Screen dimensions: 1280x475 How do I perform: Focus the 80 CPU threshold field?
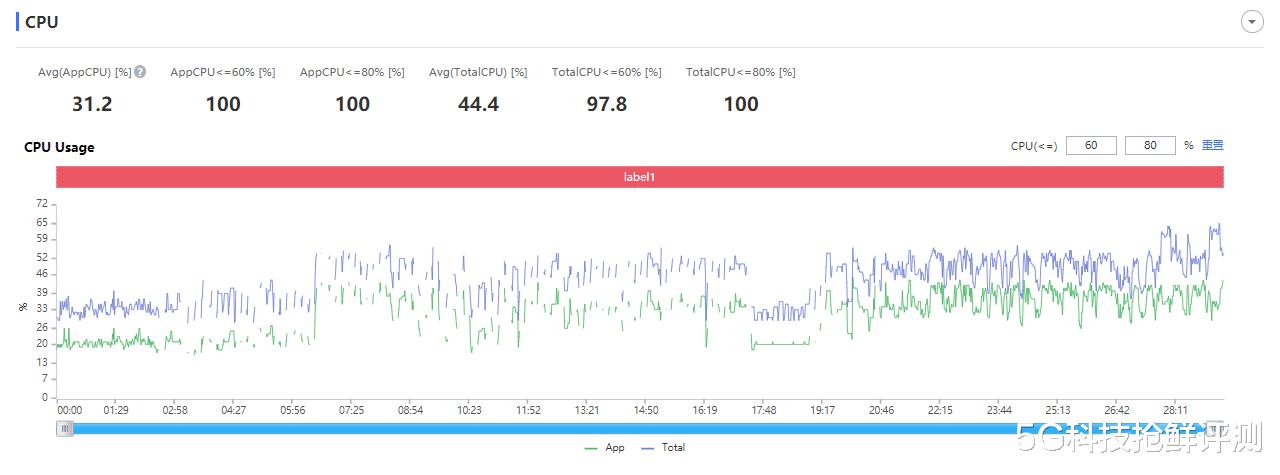[x=1150, y=146]
